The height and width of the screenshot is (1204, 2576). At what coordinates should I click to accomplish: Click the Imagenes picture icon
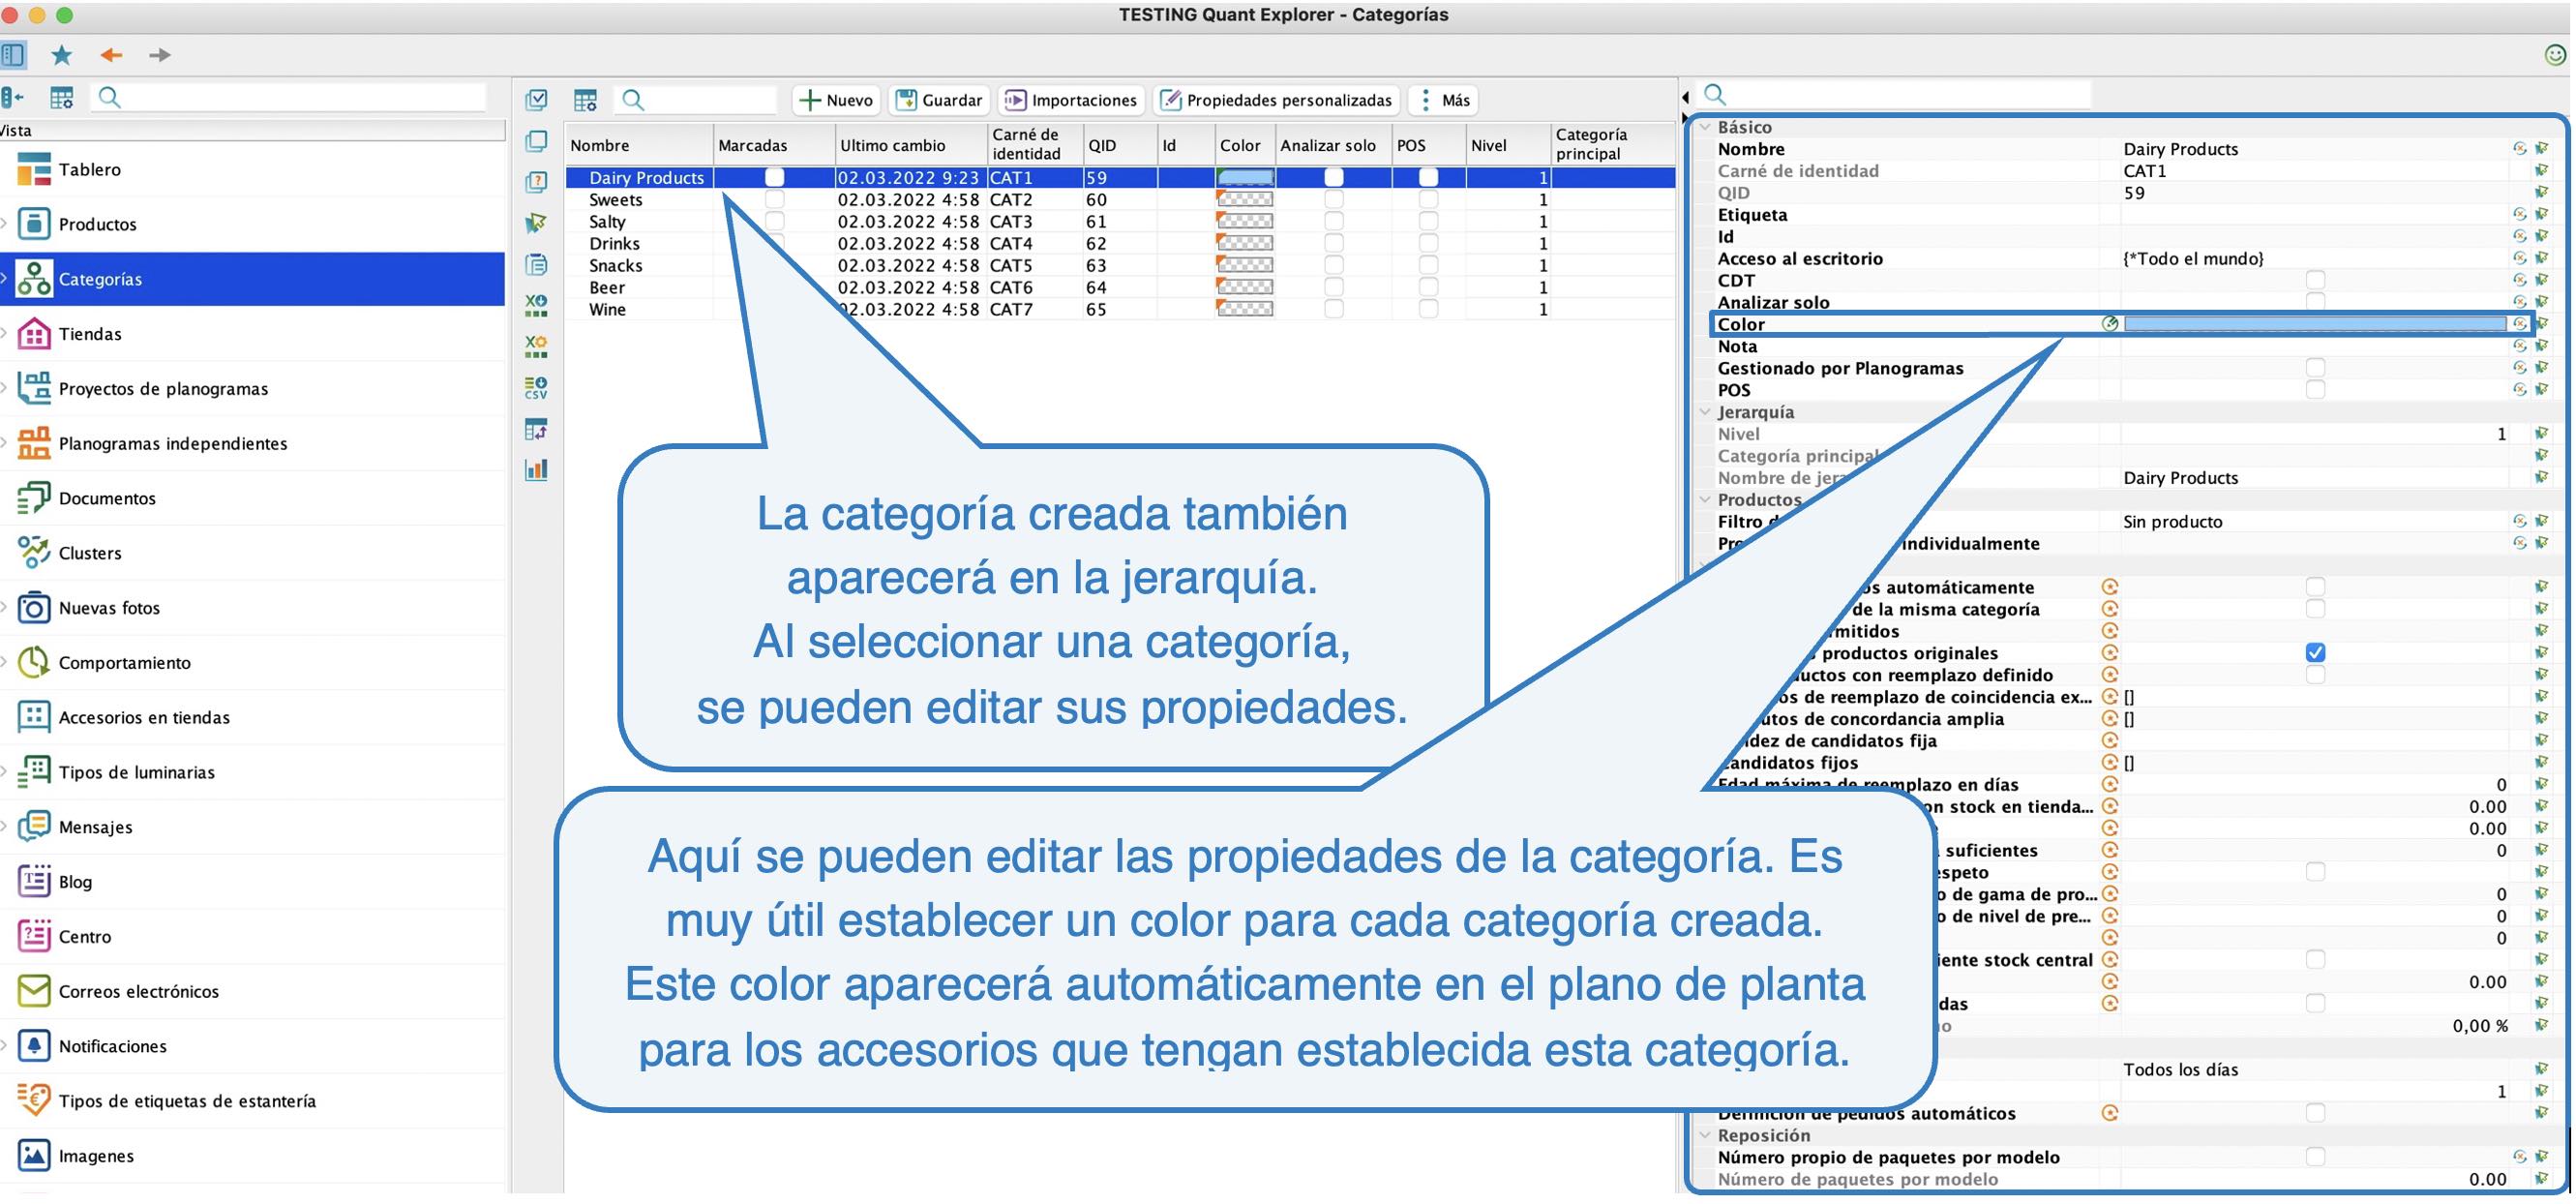pos(34,1155)
